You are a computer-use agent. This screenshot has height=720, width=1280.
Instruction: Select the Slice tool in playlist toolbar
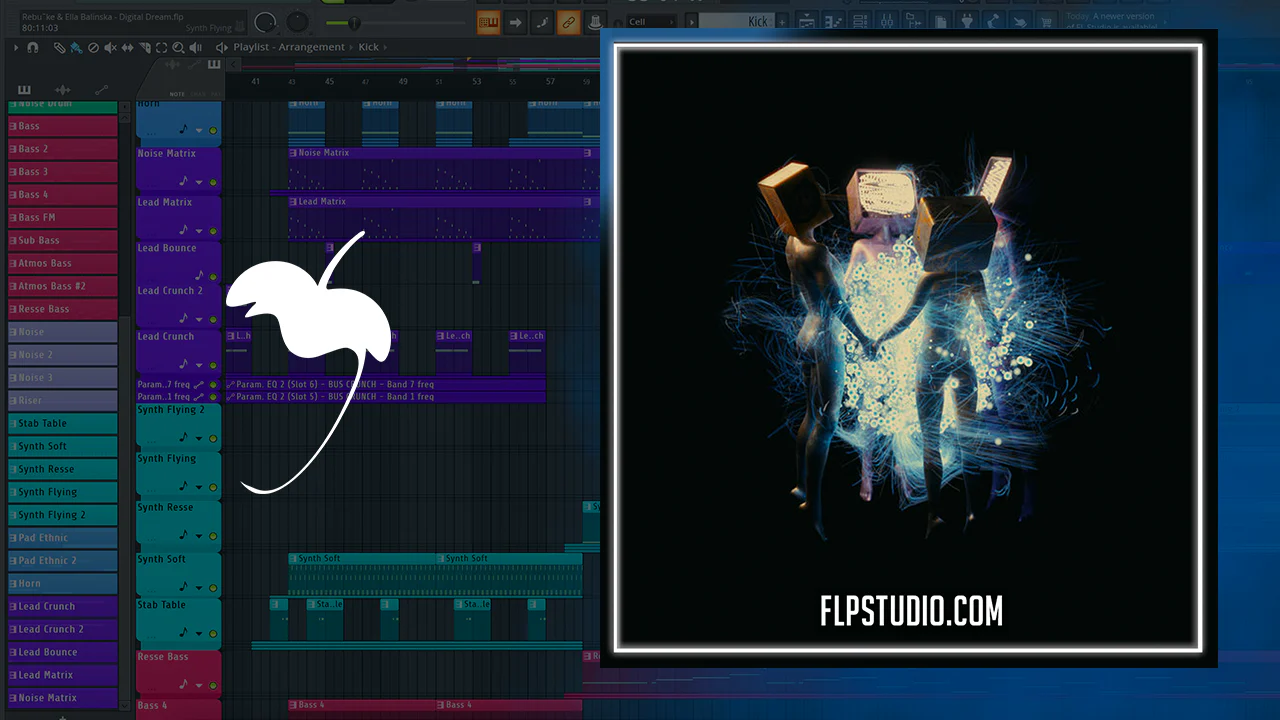[x=144, y=47]
